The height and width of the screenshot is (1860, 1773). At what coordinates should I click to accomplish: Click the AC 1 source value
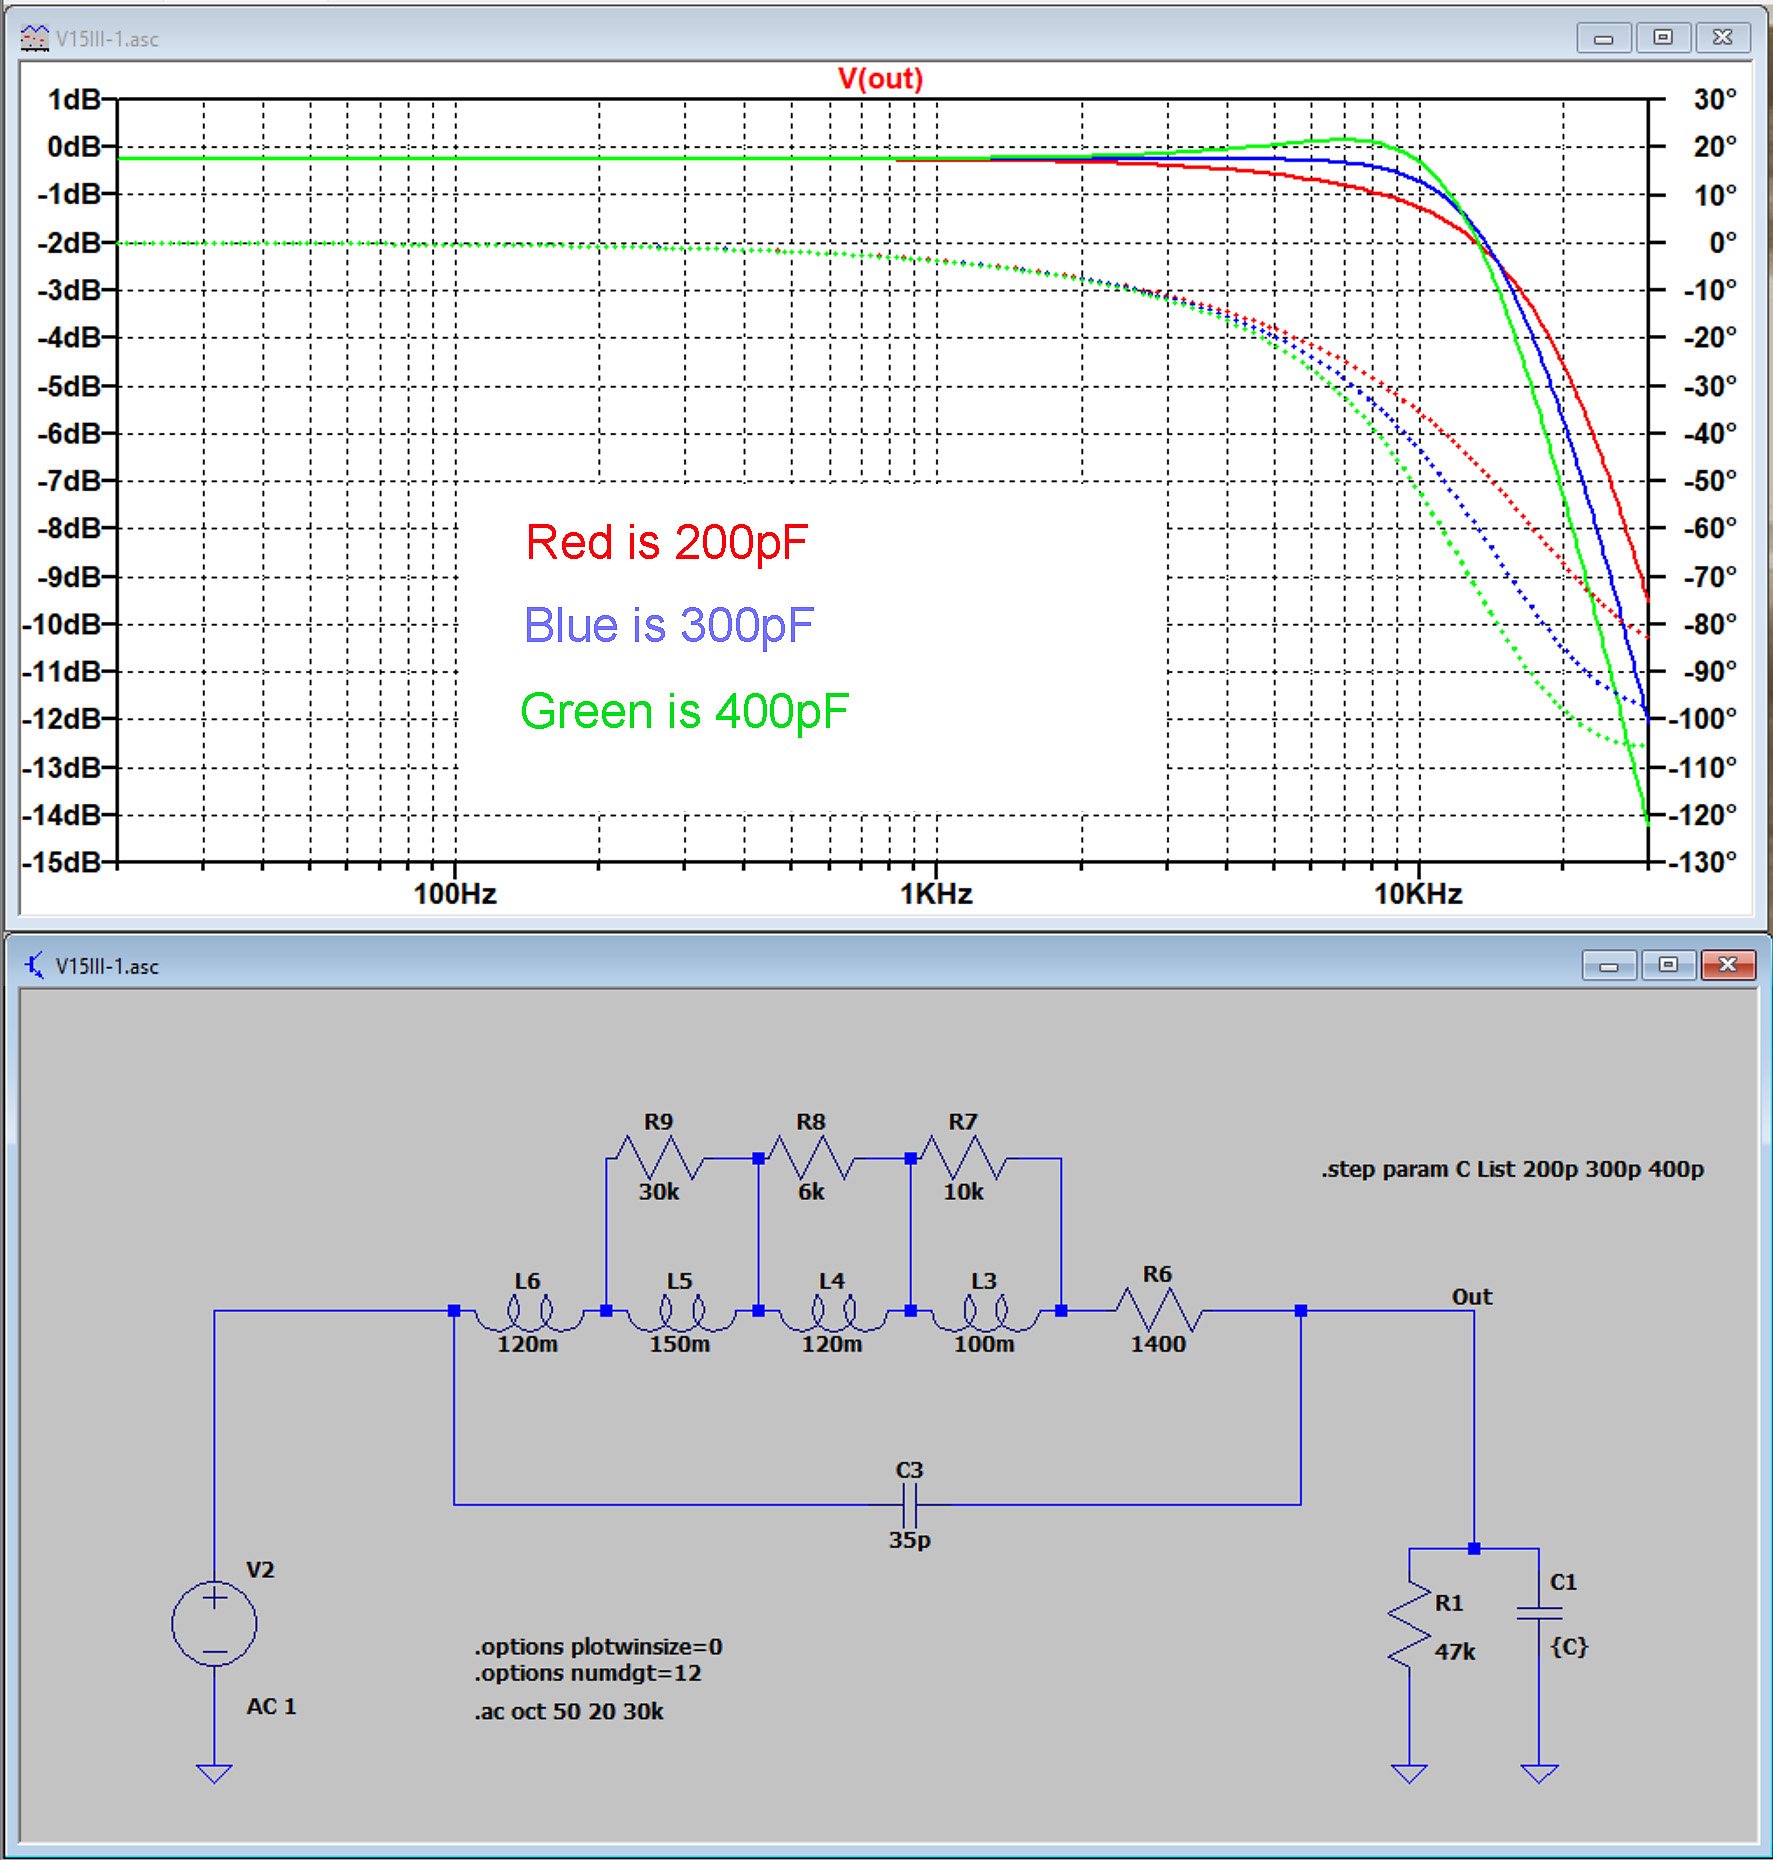[x=271, y=1706]
